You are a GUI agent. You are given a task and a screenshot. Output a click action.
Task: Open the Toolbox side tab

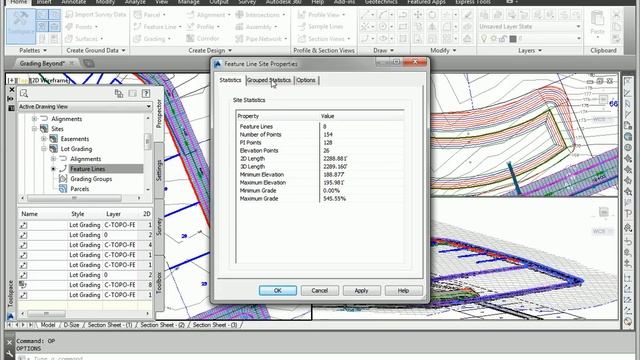(159, 282)
